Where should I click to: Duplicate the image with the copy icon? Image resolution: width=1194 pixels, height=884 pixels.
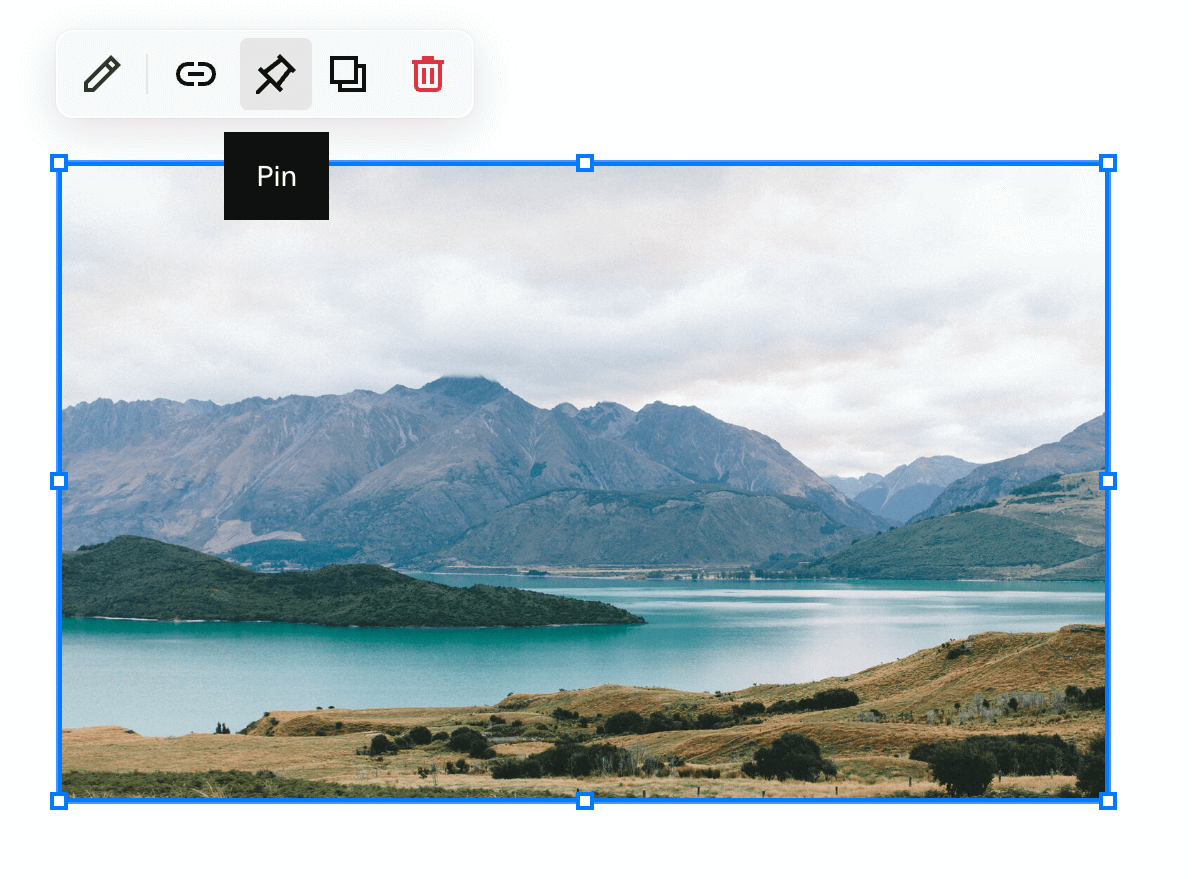point(348,73)
